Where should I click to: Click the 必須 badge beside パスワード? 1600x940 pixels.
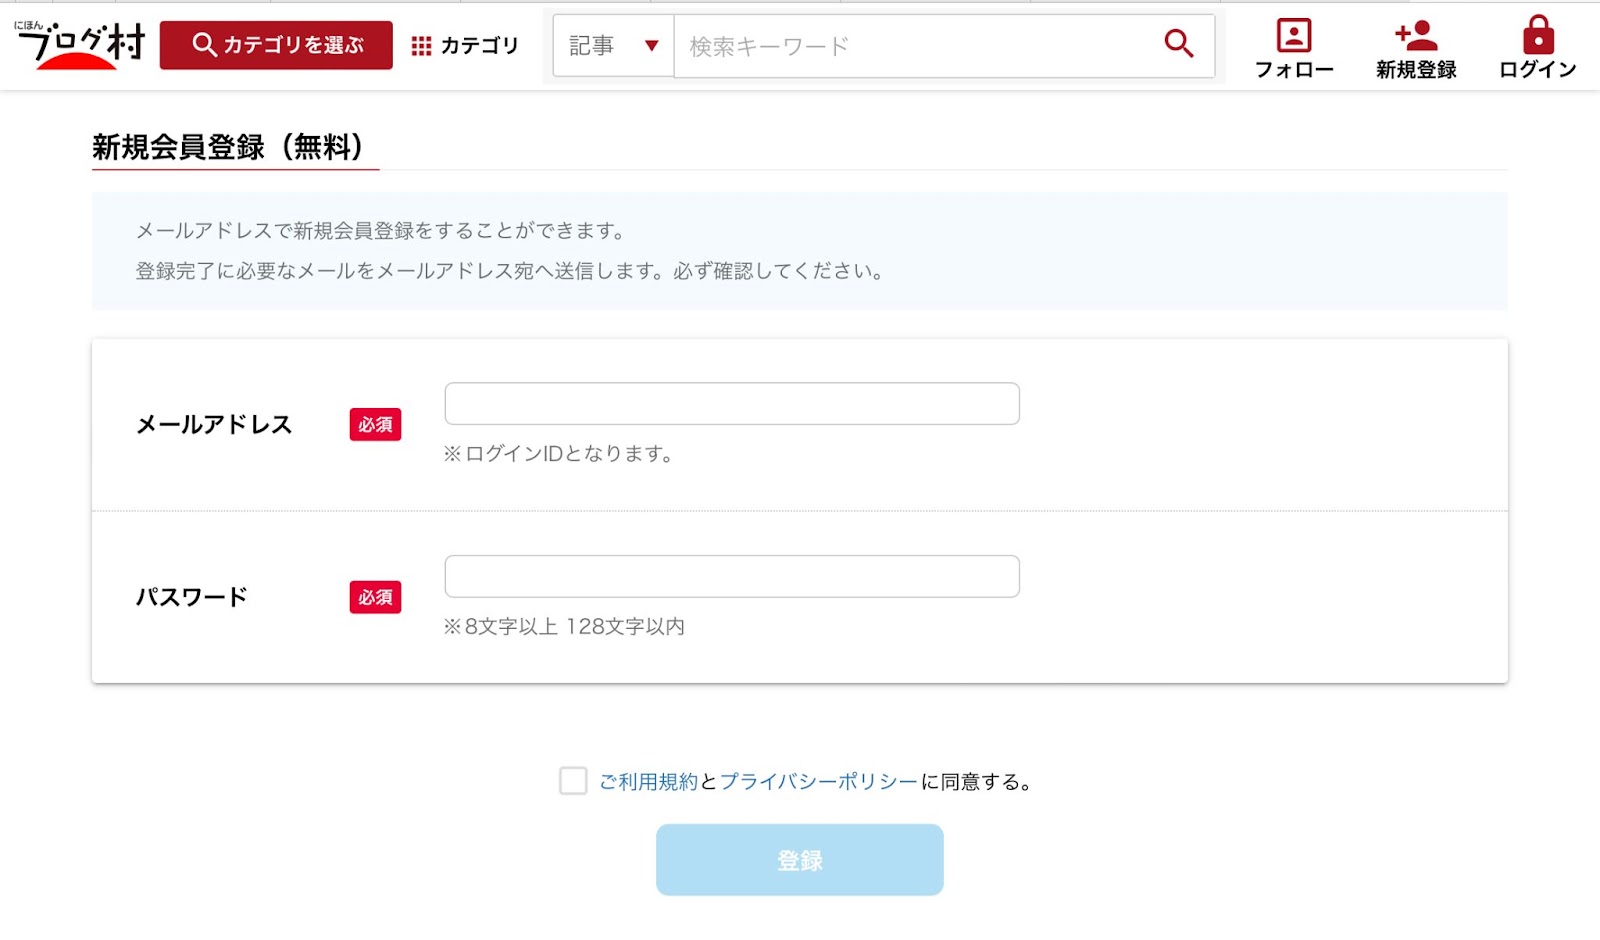[375, 597]
